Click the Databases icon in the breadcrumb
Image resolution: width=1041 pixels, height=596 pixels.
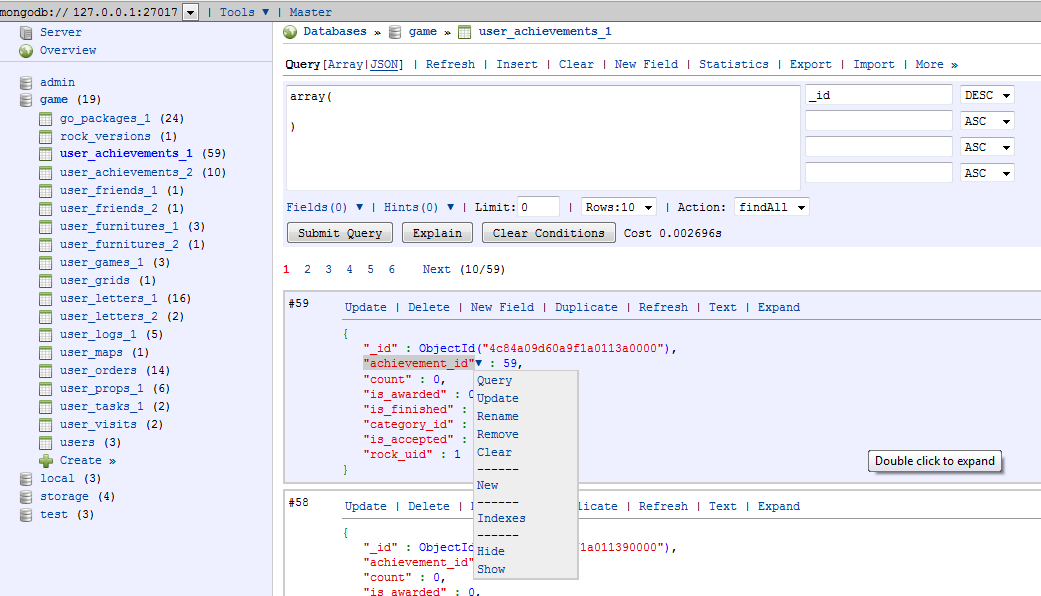[288, 31]
